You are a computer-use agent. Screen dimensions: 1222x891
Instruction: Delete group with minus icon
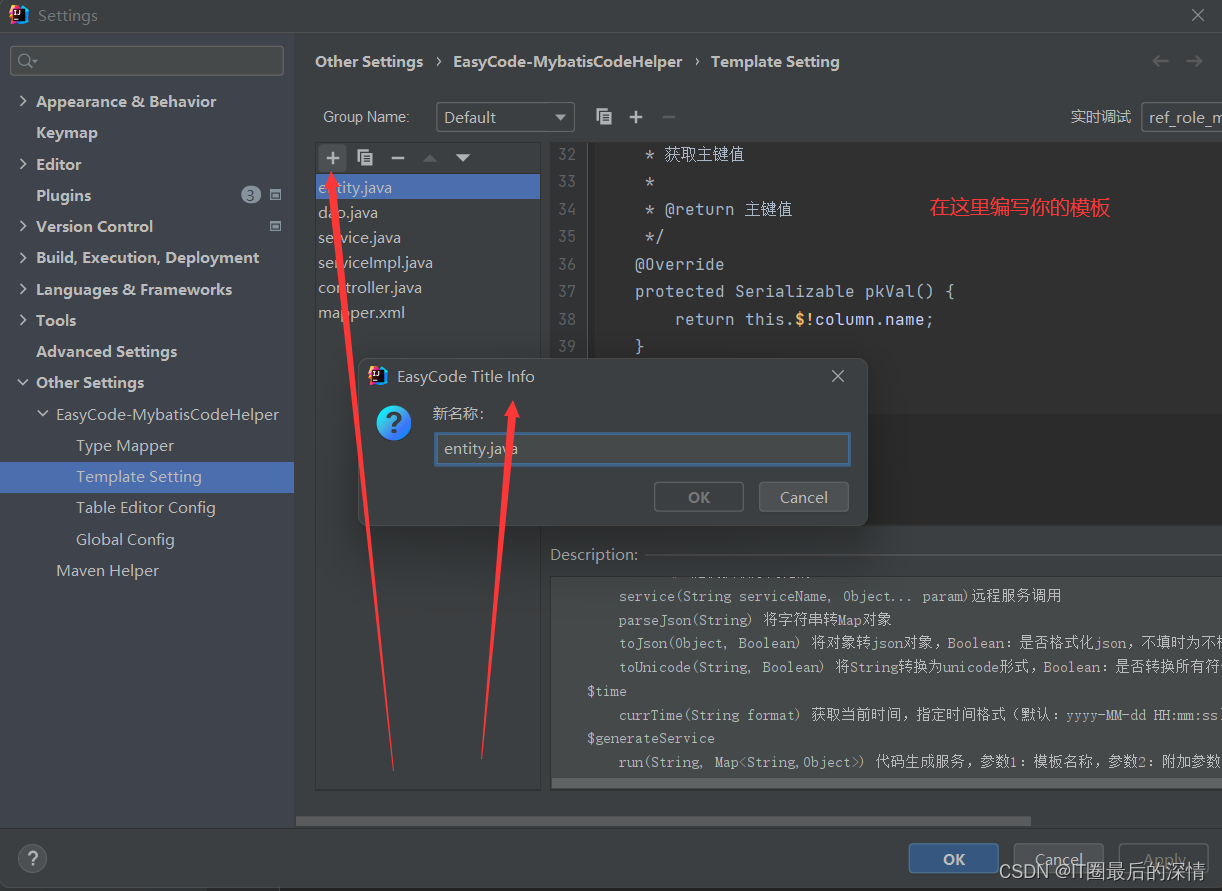[x=669, y=117]
